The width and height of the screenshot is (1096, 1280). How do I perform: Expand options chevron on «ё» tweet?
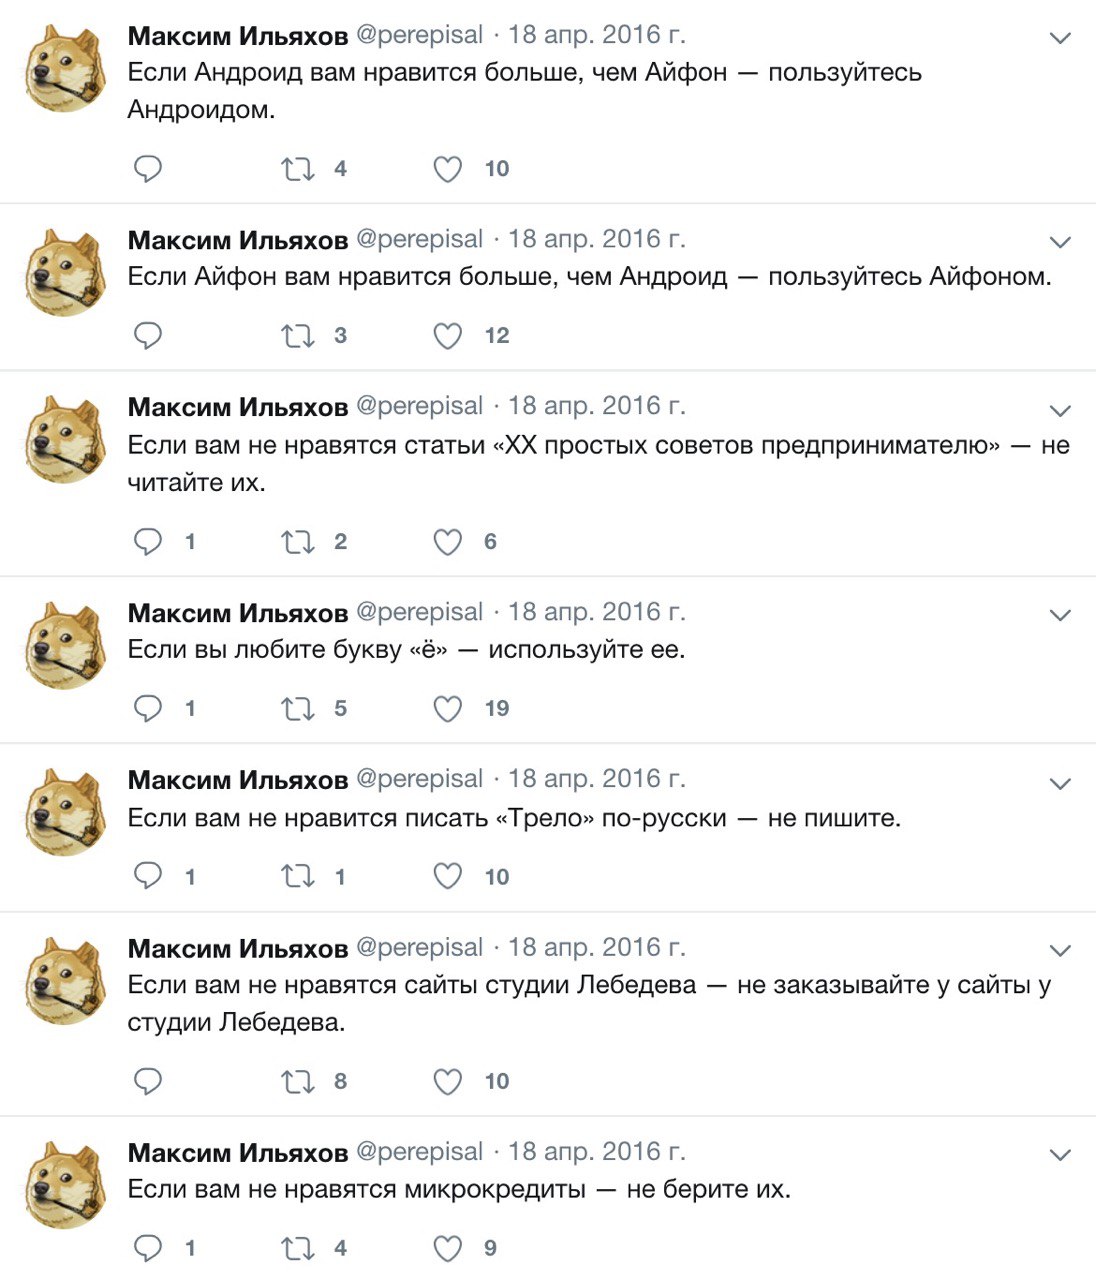tap(1060, 615)
